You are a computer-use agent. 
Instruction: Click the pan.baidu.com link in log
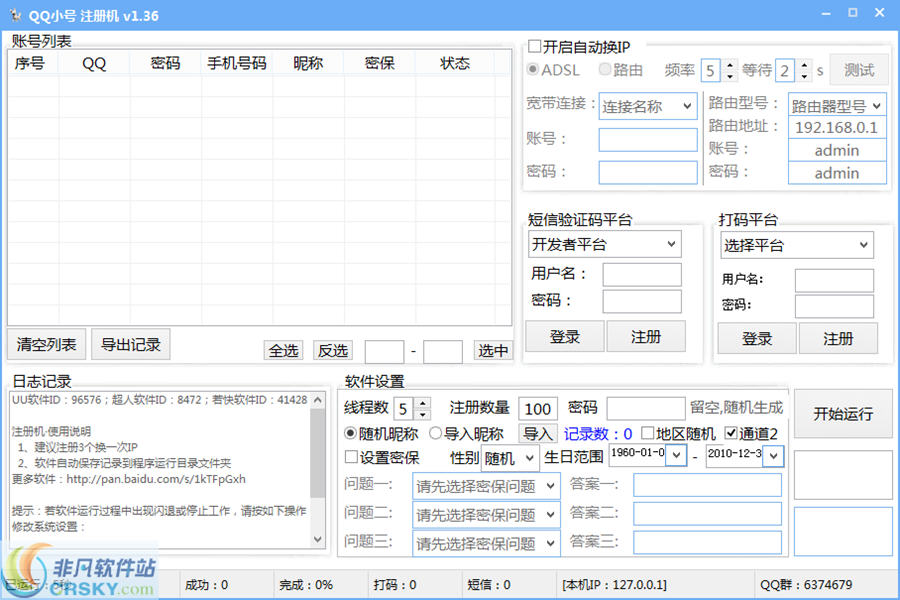click(156, 479)
